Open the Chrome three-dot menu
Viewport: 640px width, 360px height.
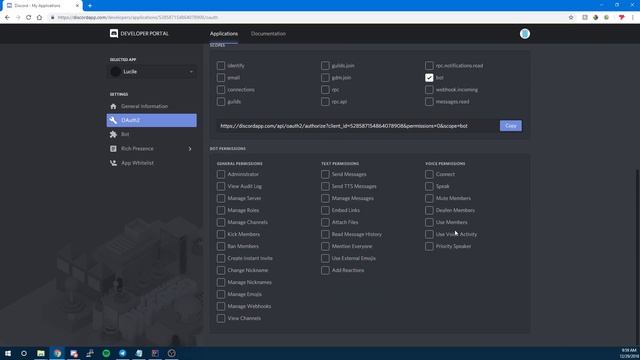point(633,18)
